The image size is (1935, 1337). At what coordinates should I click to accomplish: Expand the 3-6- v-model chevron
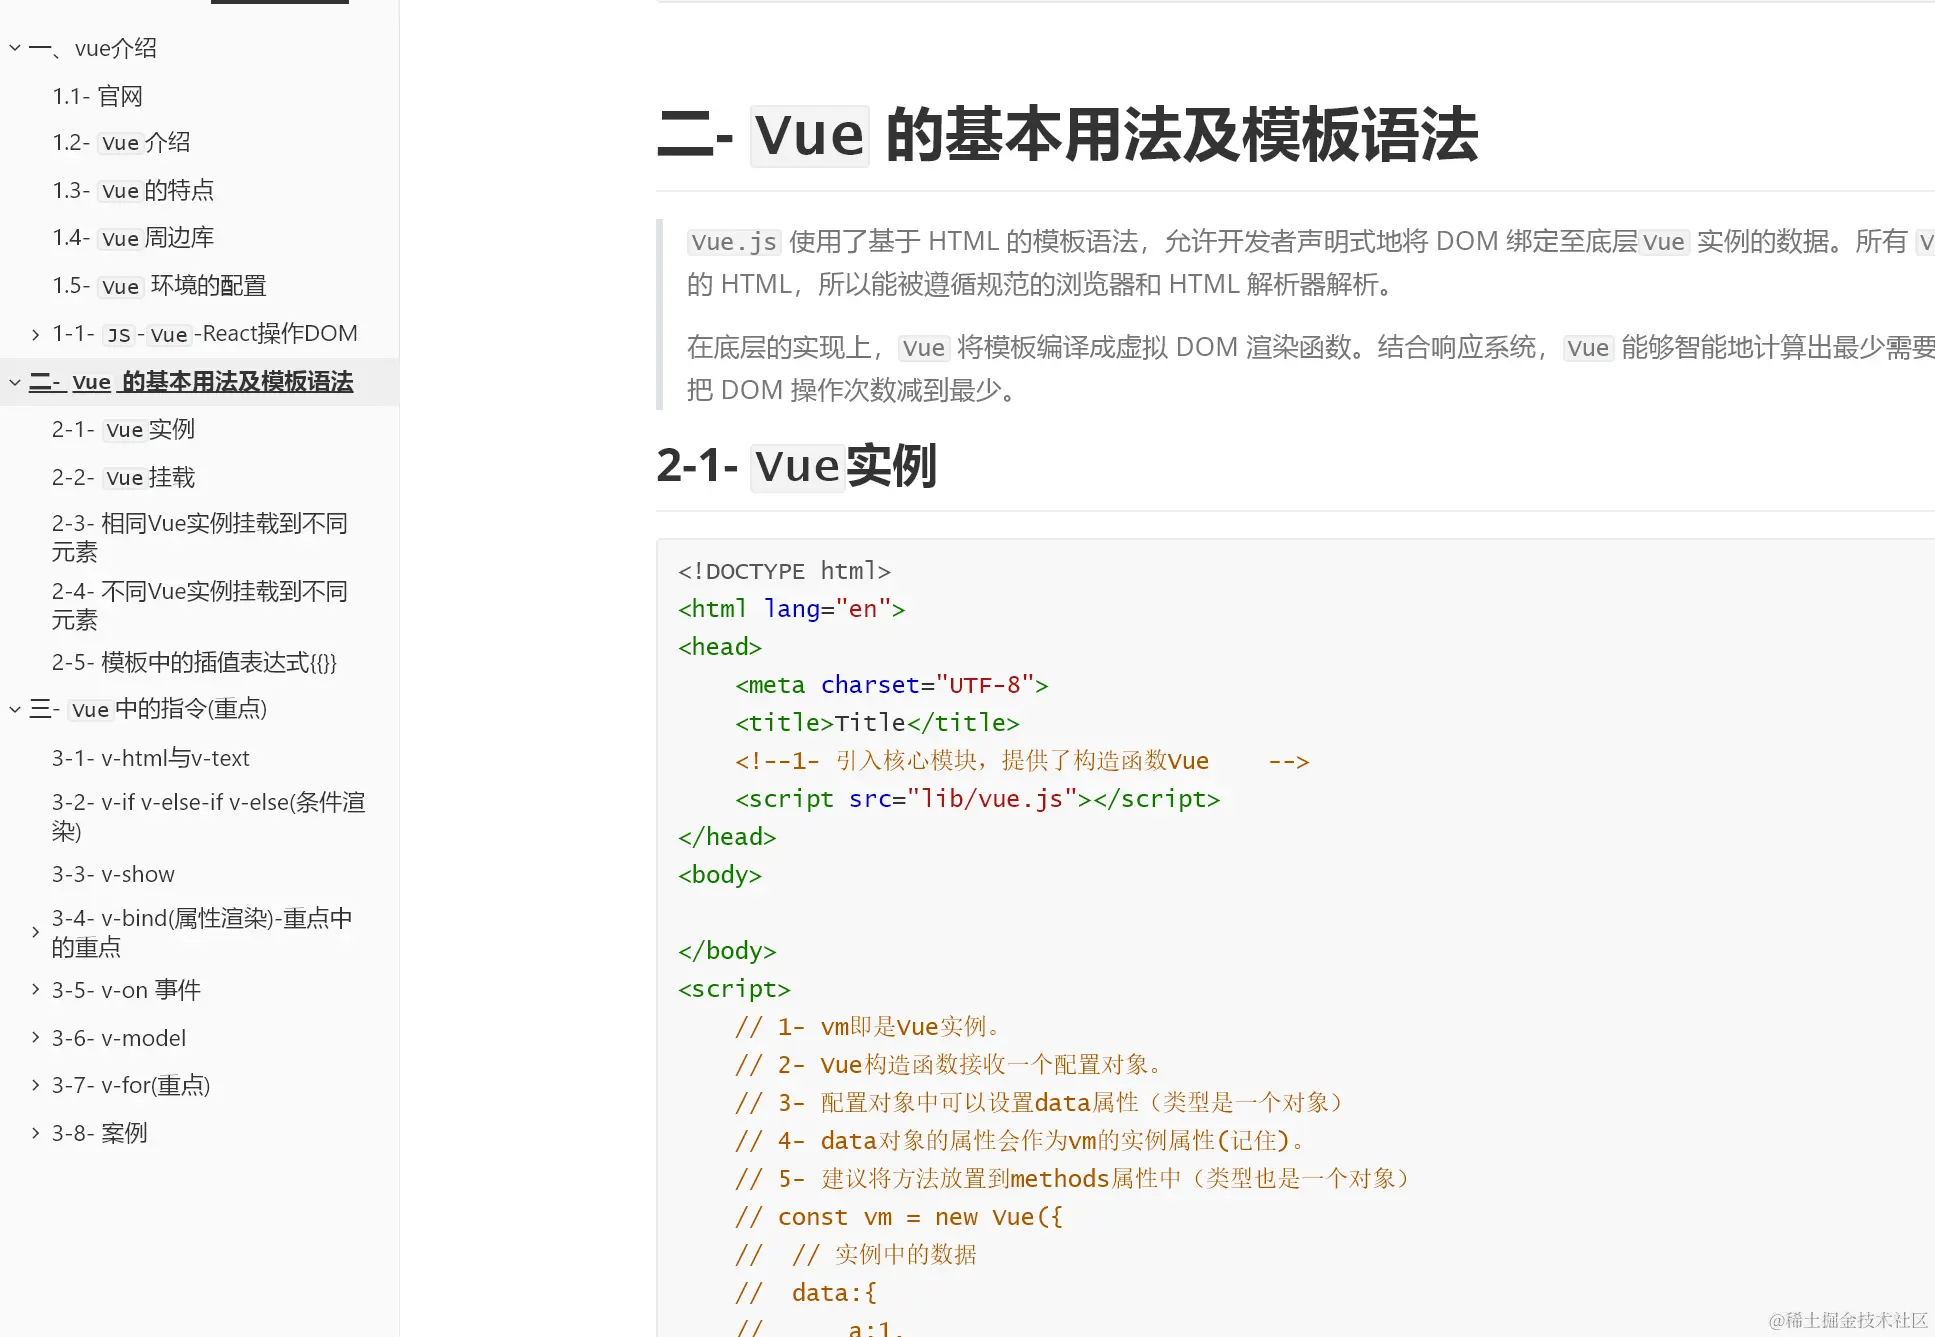tap(36, 1038)
